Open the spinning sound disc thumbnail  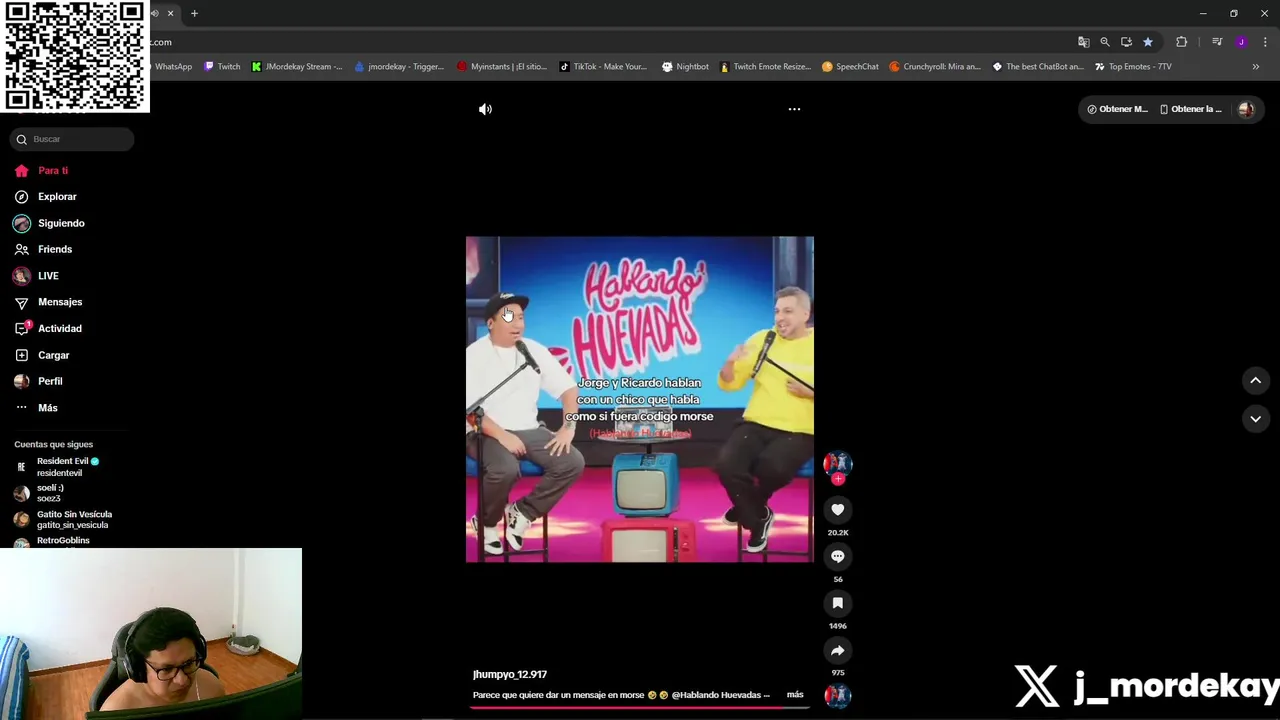(838, 695)
